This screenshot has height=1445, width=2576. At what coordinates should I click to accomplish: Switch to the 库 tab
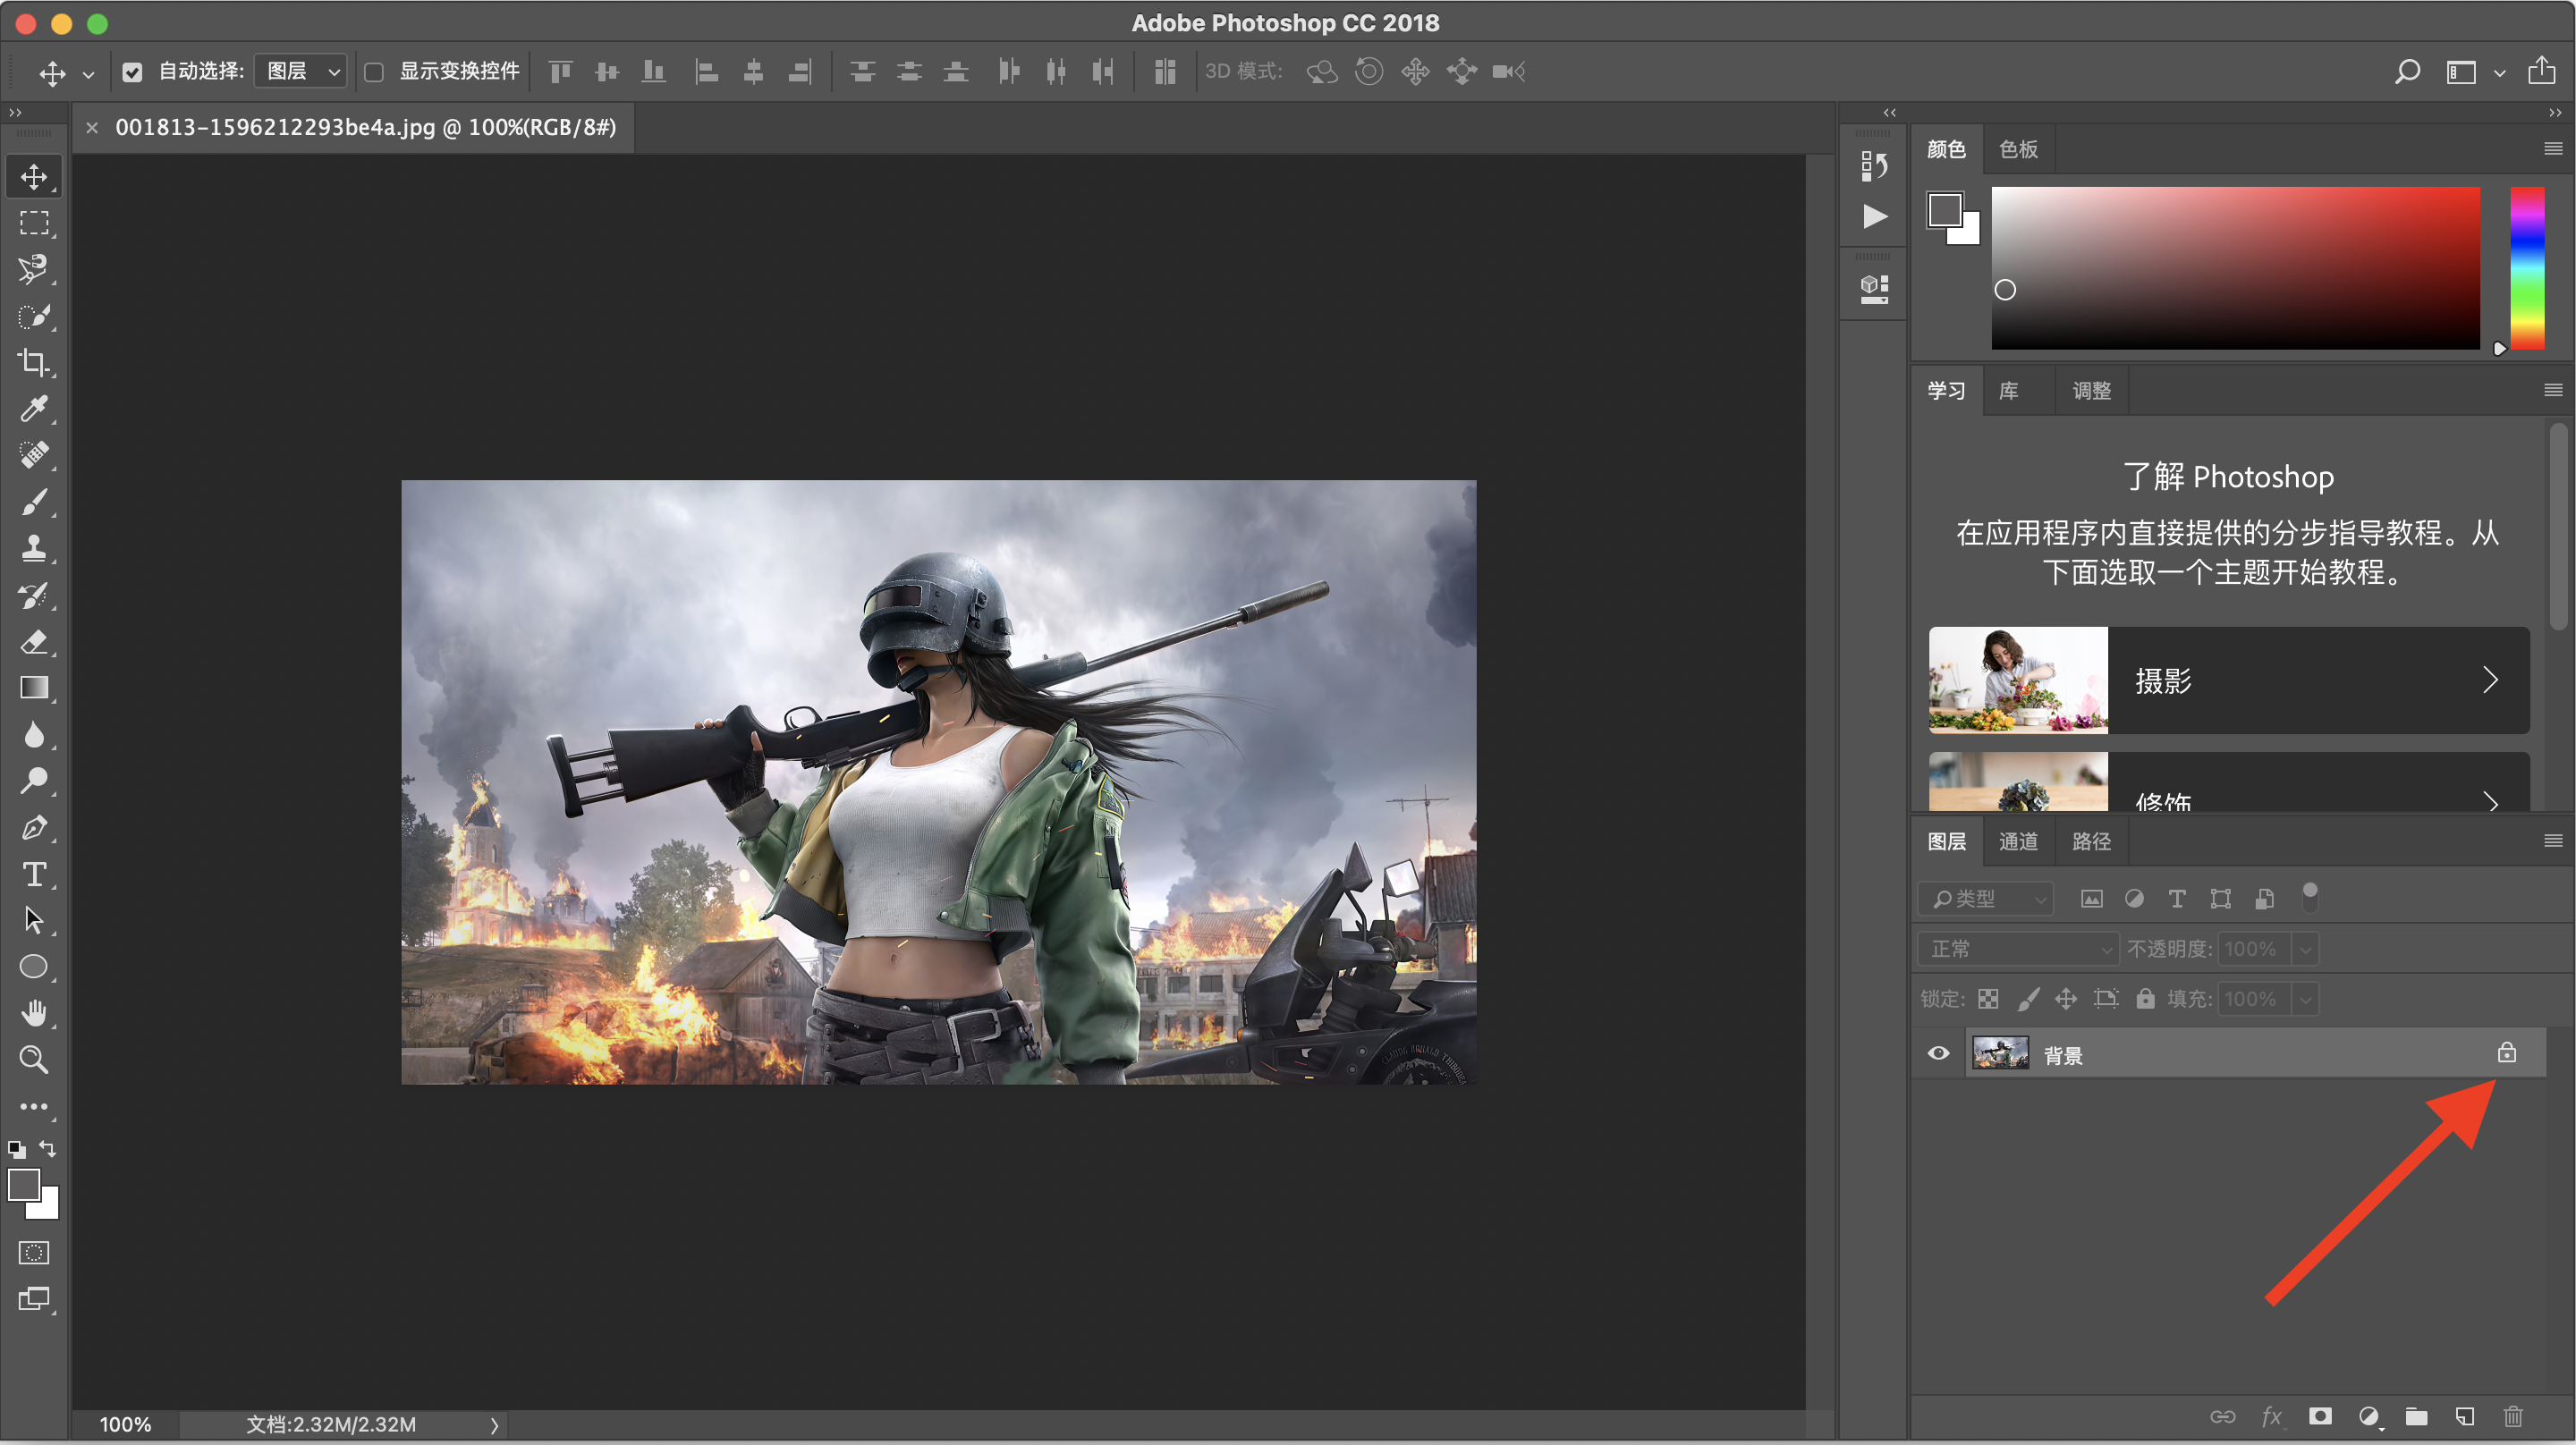2008,390
